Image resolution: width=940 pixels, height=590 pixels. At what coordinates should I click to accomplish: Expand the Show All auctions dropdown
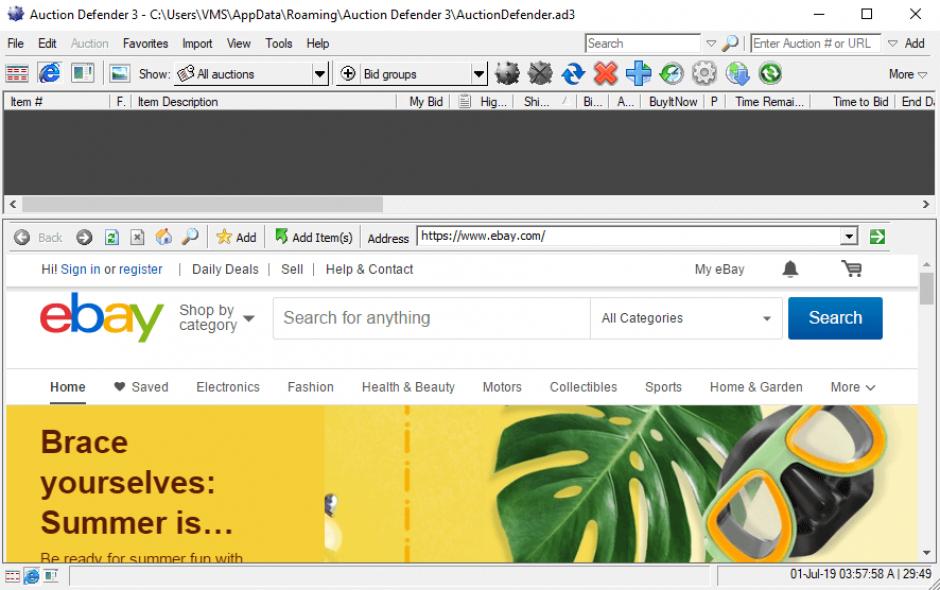[x=320, y=74]
